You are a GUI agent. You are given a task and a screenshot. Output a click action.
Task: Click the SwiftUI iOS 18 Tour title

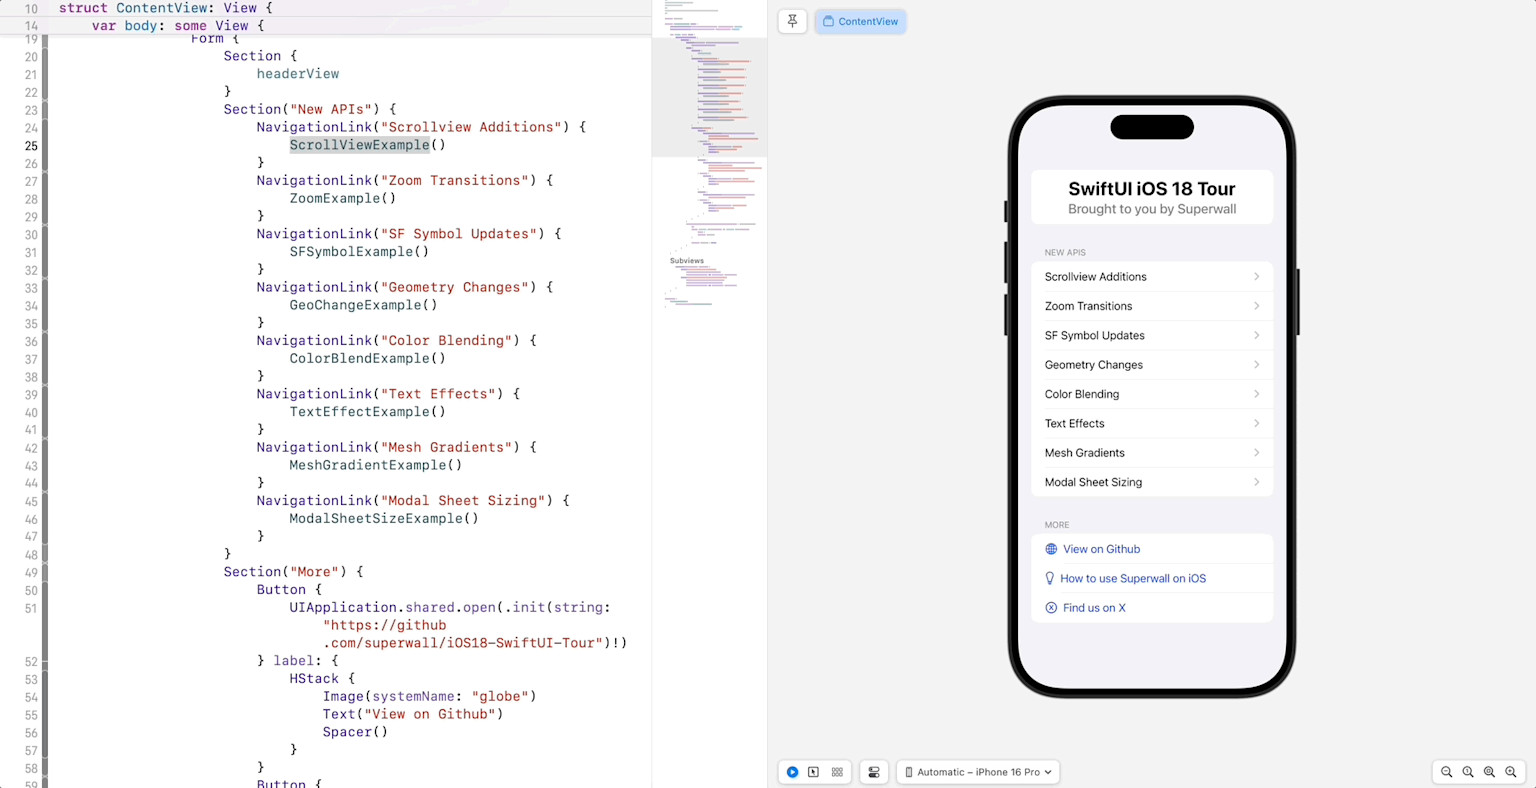coord(1152,189)
